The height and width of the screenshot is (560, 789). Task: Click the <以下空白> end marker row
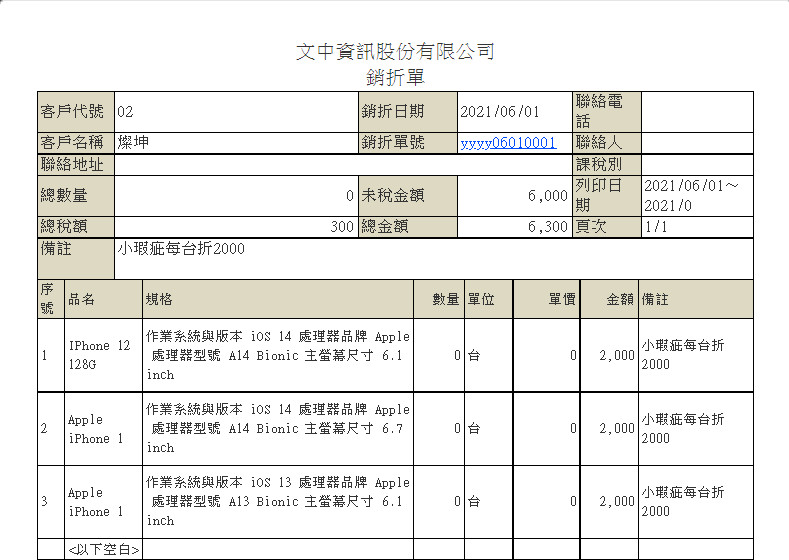(103, 550)
